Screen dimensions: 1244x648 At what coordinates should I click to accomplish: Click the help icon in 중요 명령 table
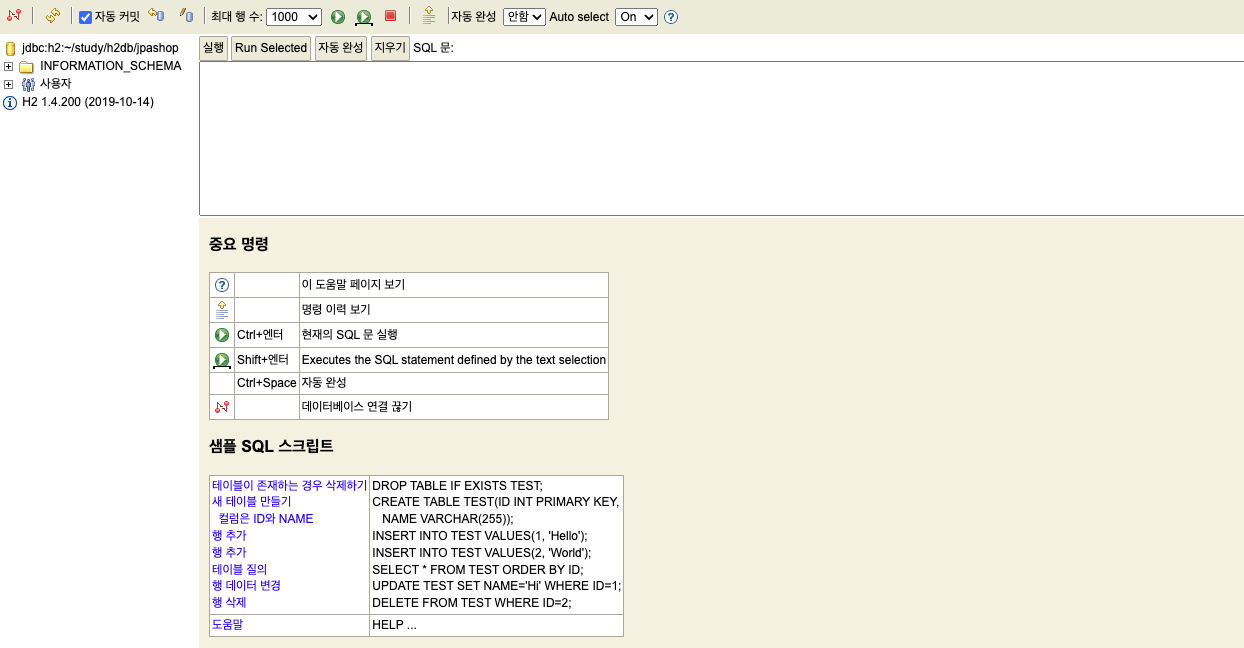pos(222,285)
